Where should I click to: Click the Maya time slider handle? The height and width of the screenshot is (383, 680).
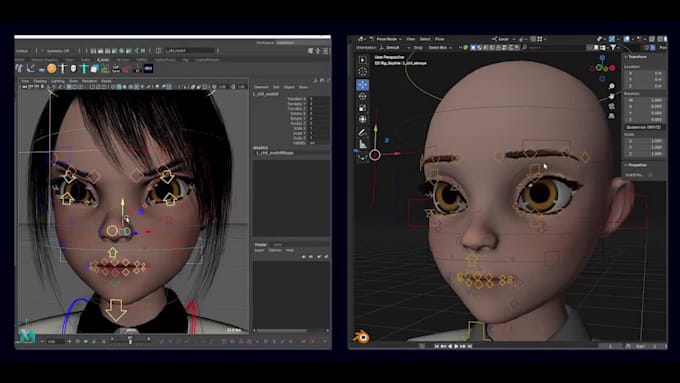(130, 341)
